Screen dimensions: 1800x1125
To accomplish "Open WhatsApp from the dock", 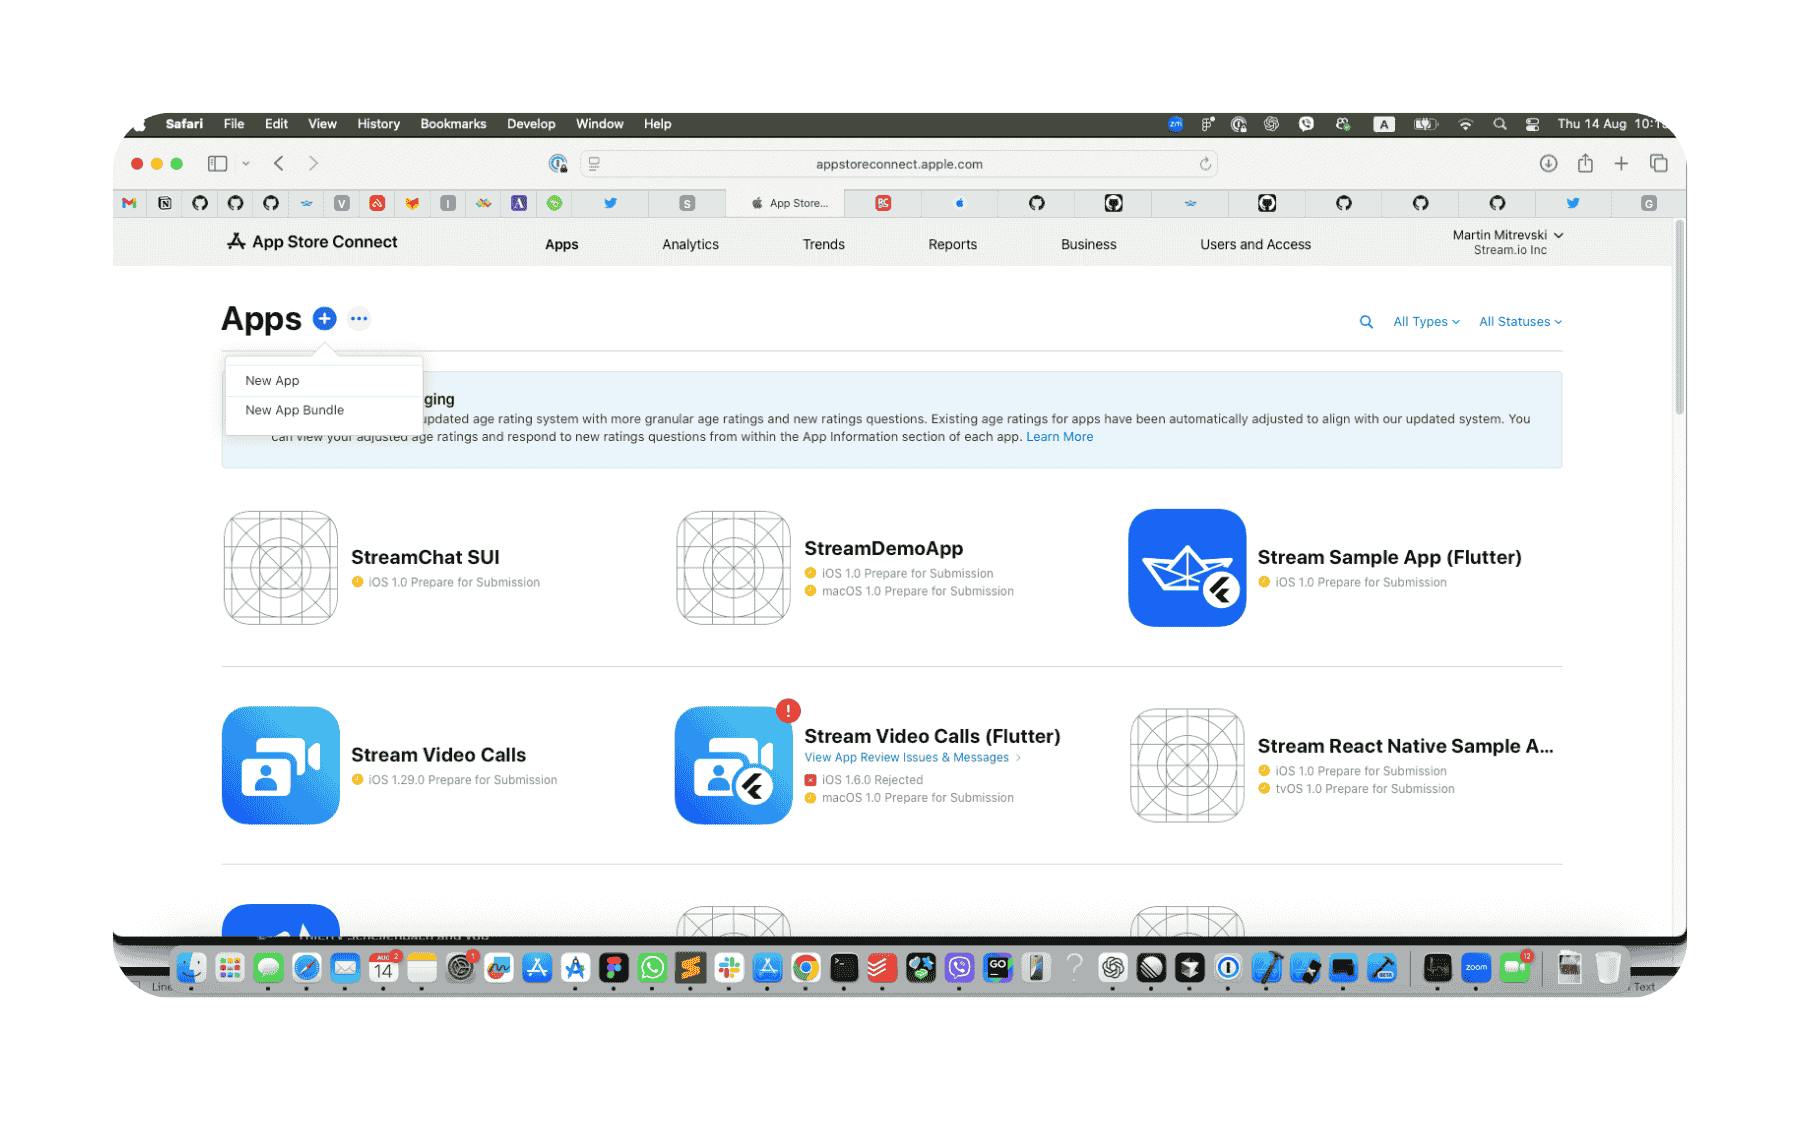I will 652,967.
